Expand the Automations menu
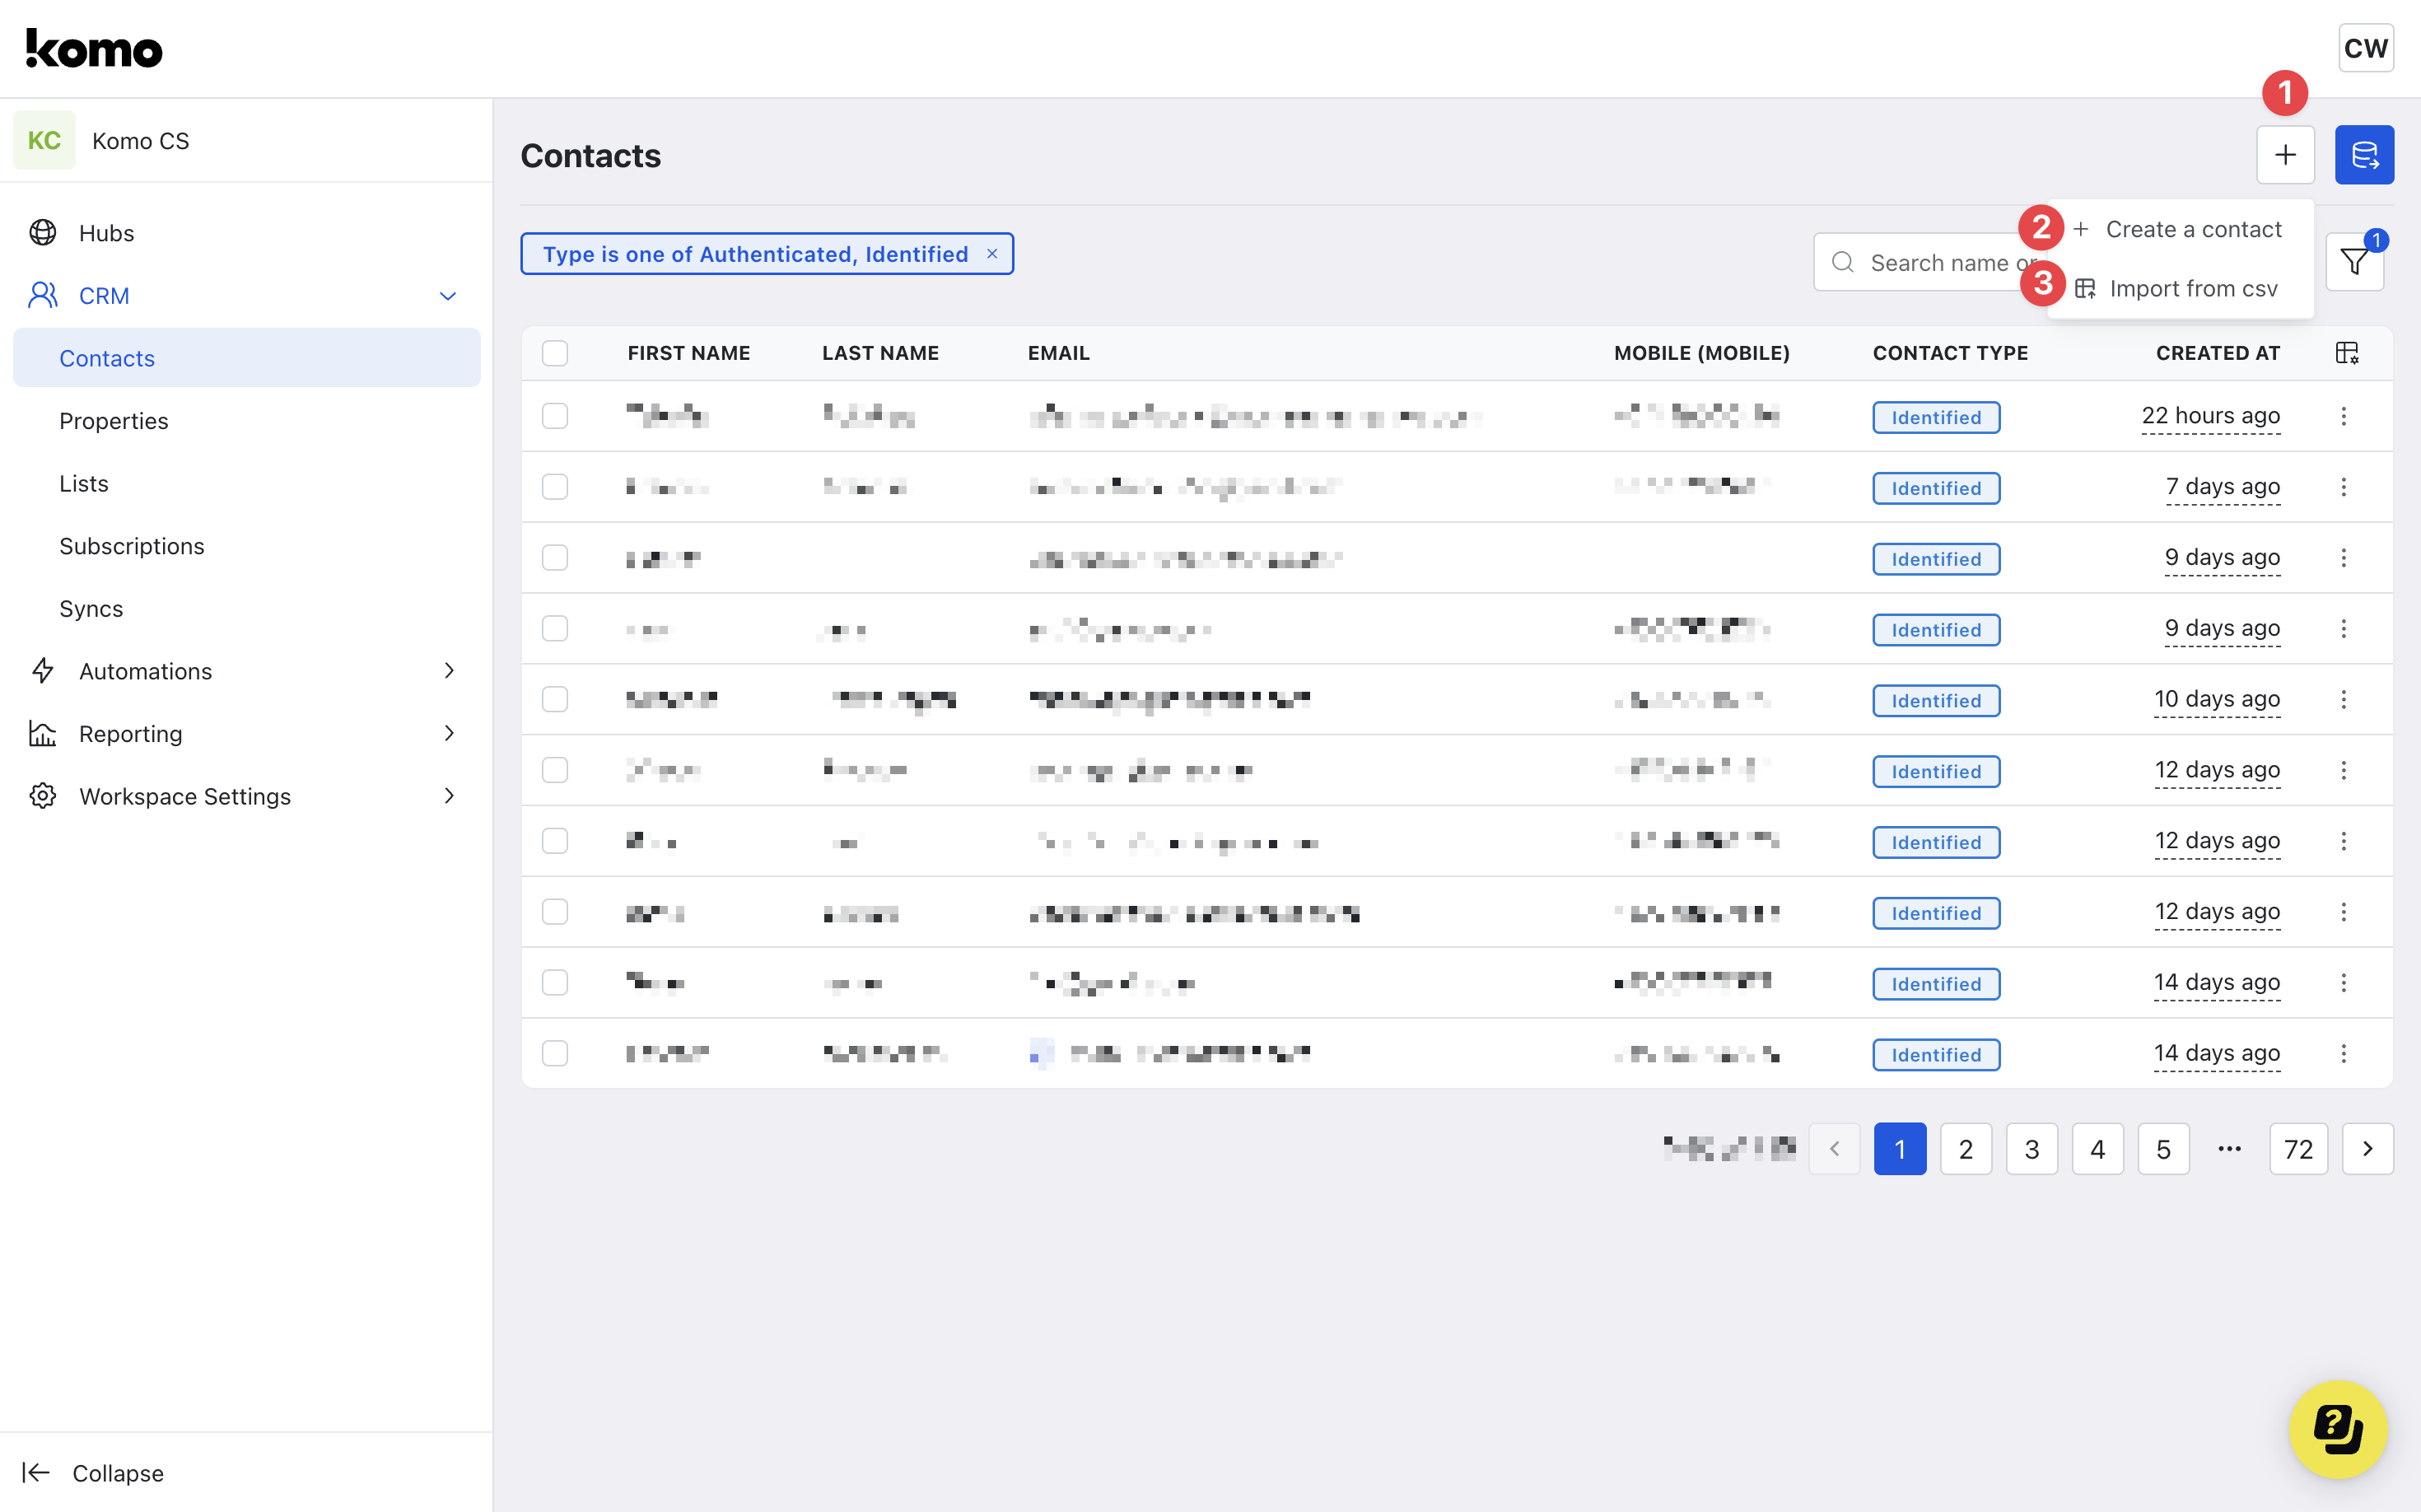 [448, 671]
